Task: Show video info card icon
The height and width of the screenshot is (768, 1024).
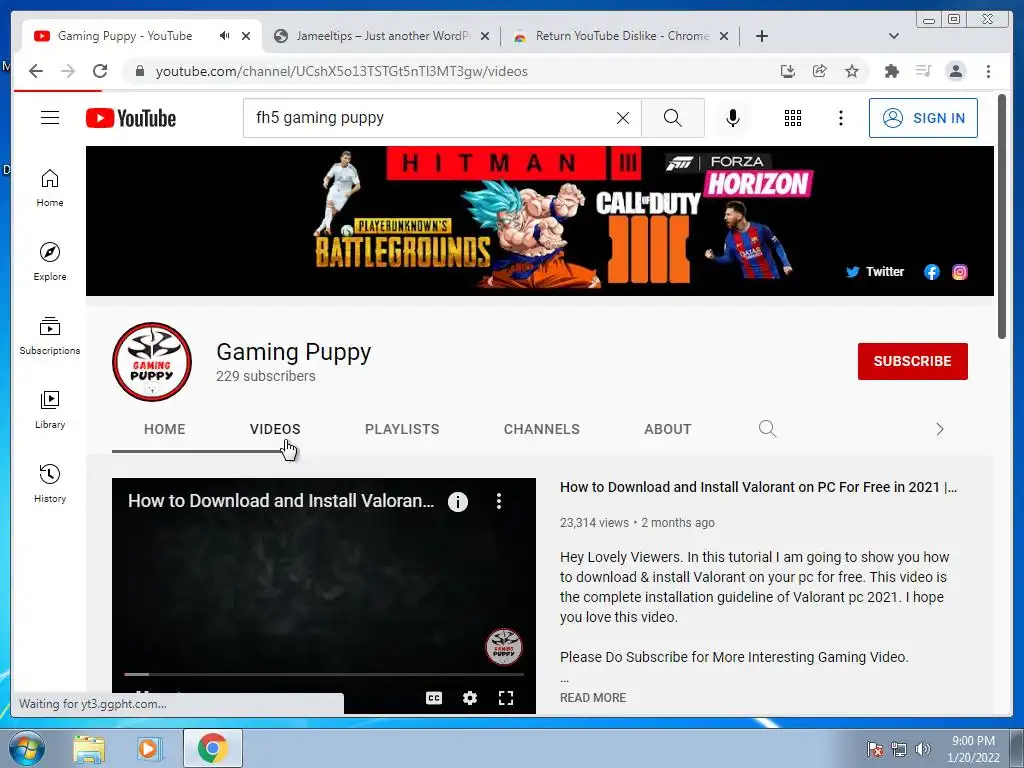Action: pyautogui.click(x=458, y=502)
